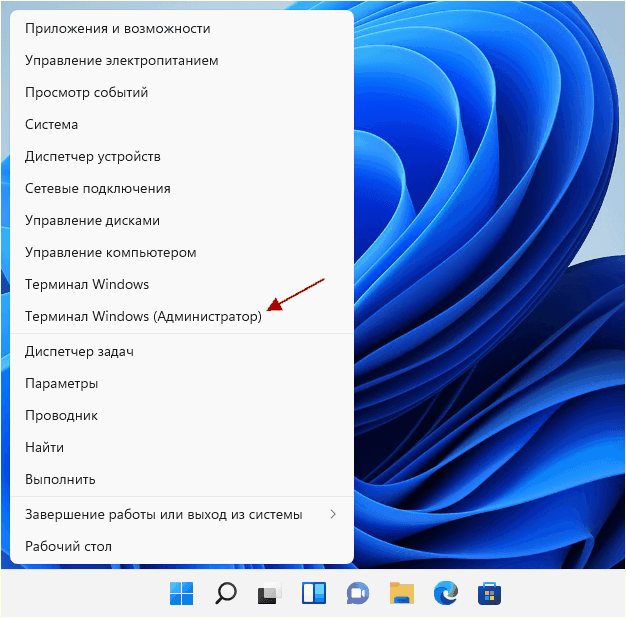Expand Завершение работы или выход из системы
The height and width of the screenshot is (618, 626).
coord(182,514)
